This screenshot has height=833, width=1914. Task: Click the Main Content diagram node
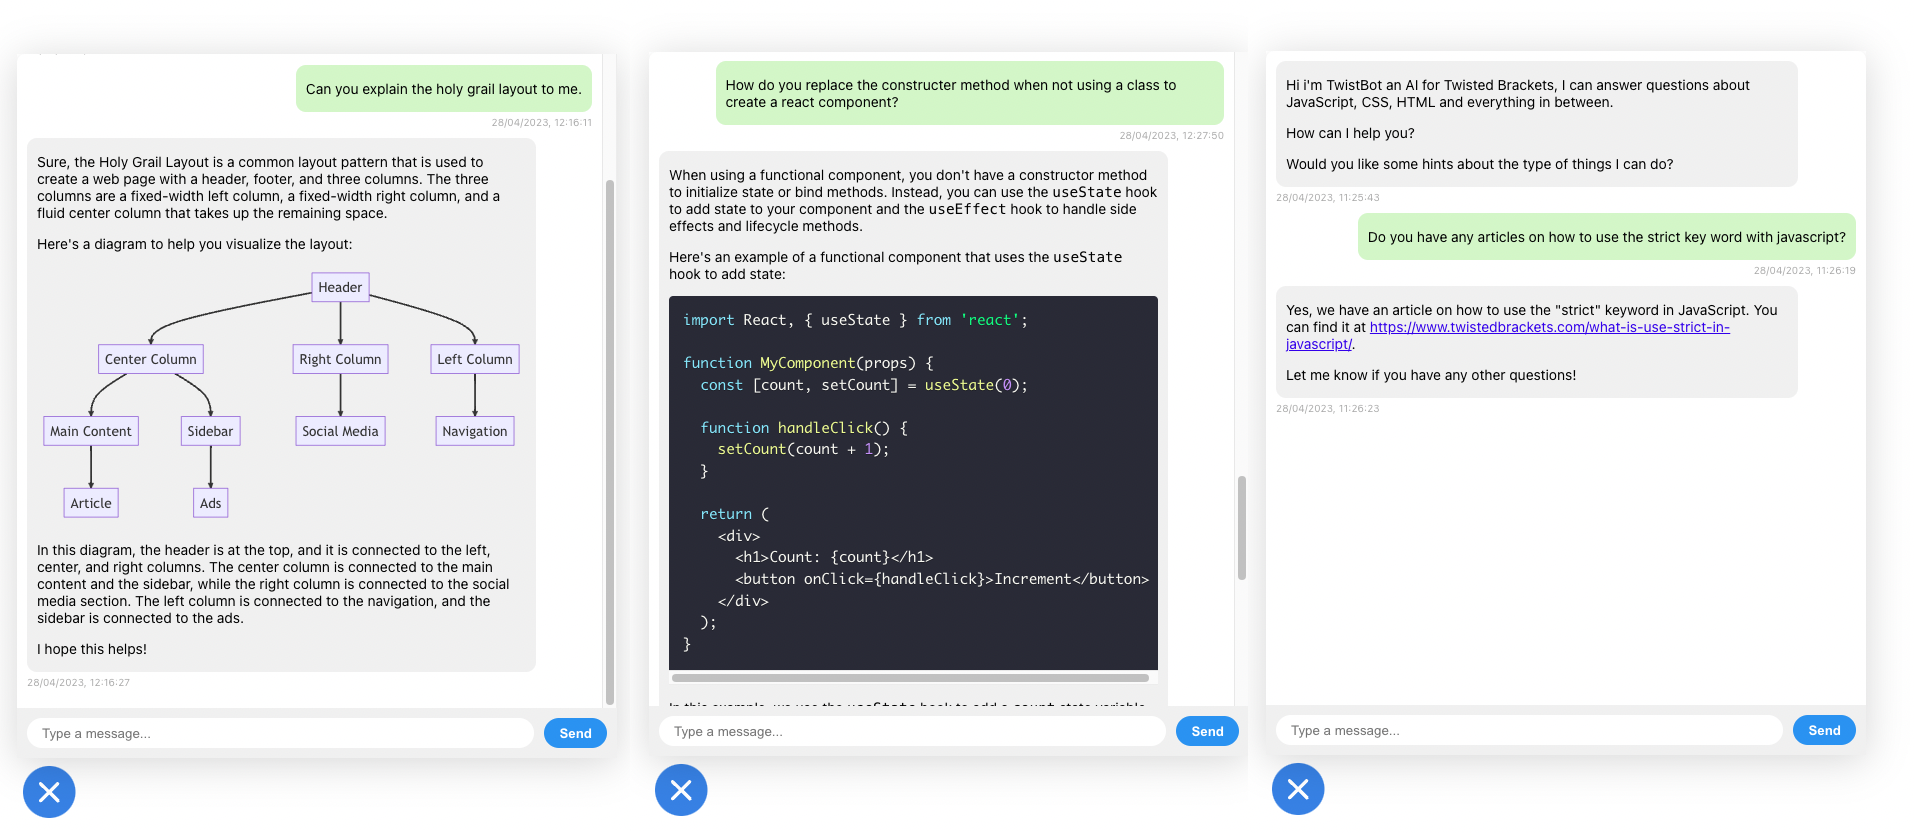click(x=91, y=431)
